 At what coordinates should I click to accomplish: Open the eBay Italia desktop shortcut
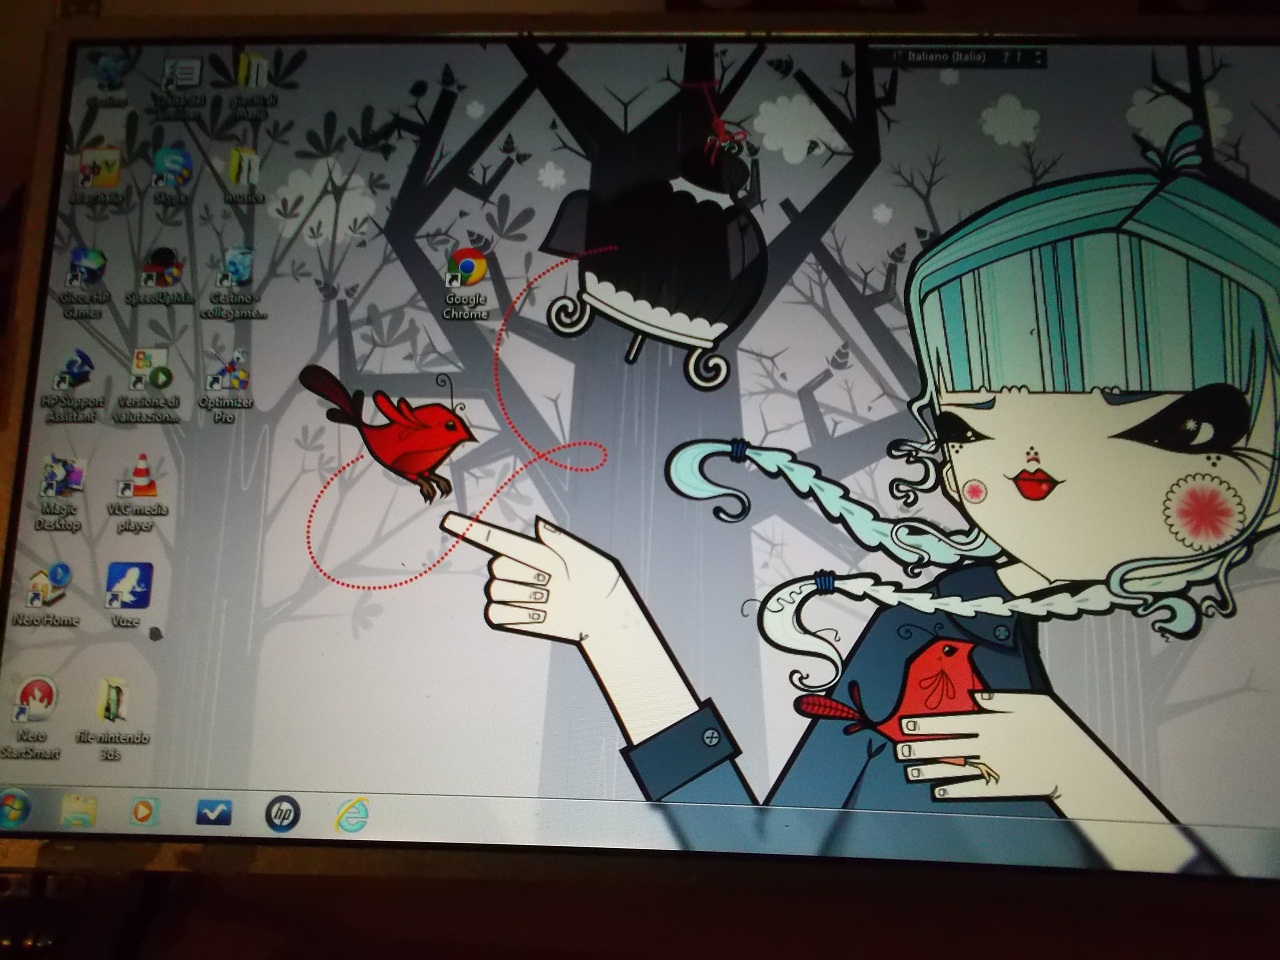(x=97, y=176)
